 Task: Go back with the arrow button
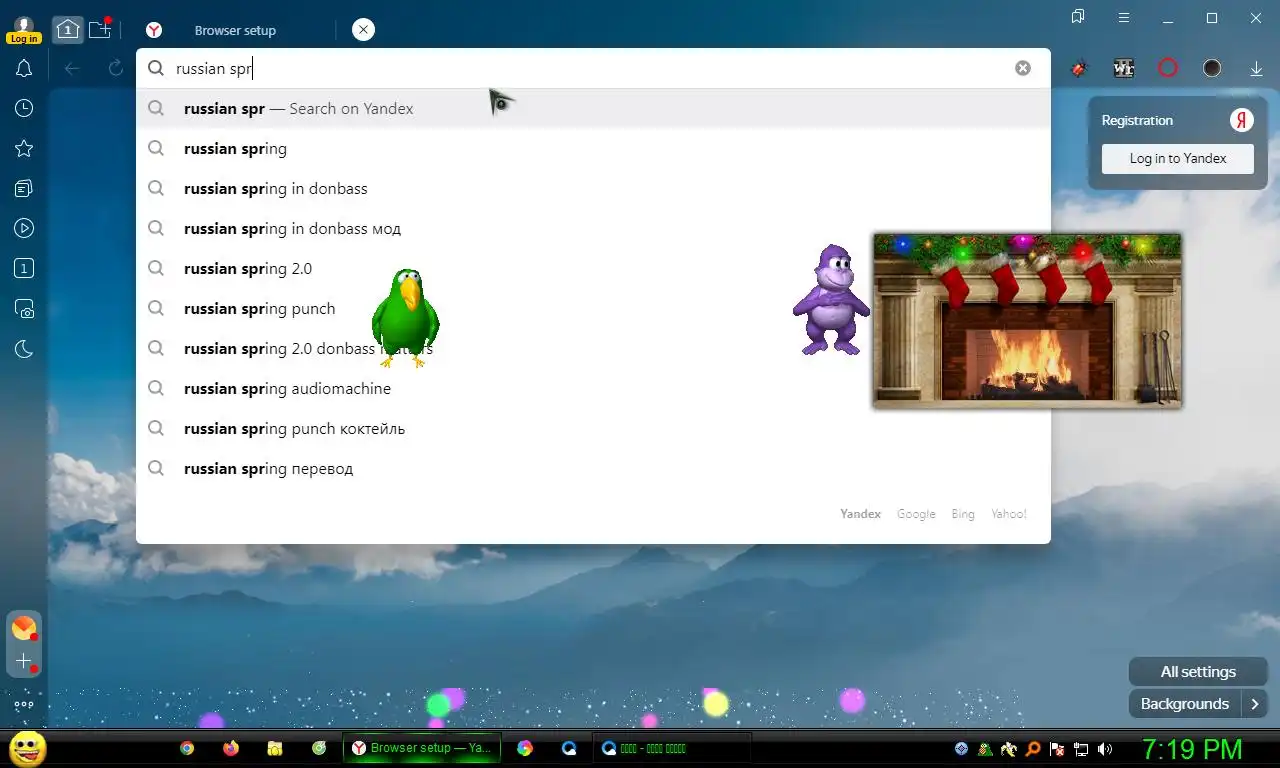coord(72,68)
